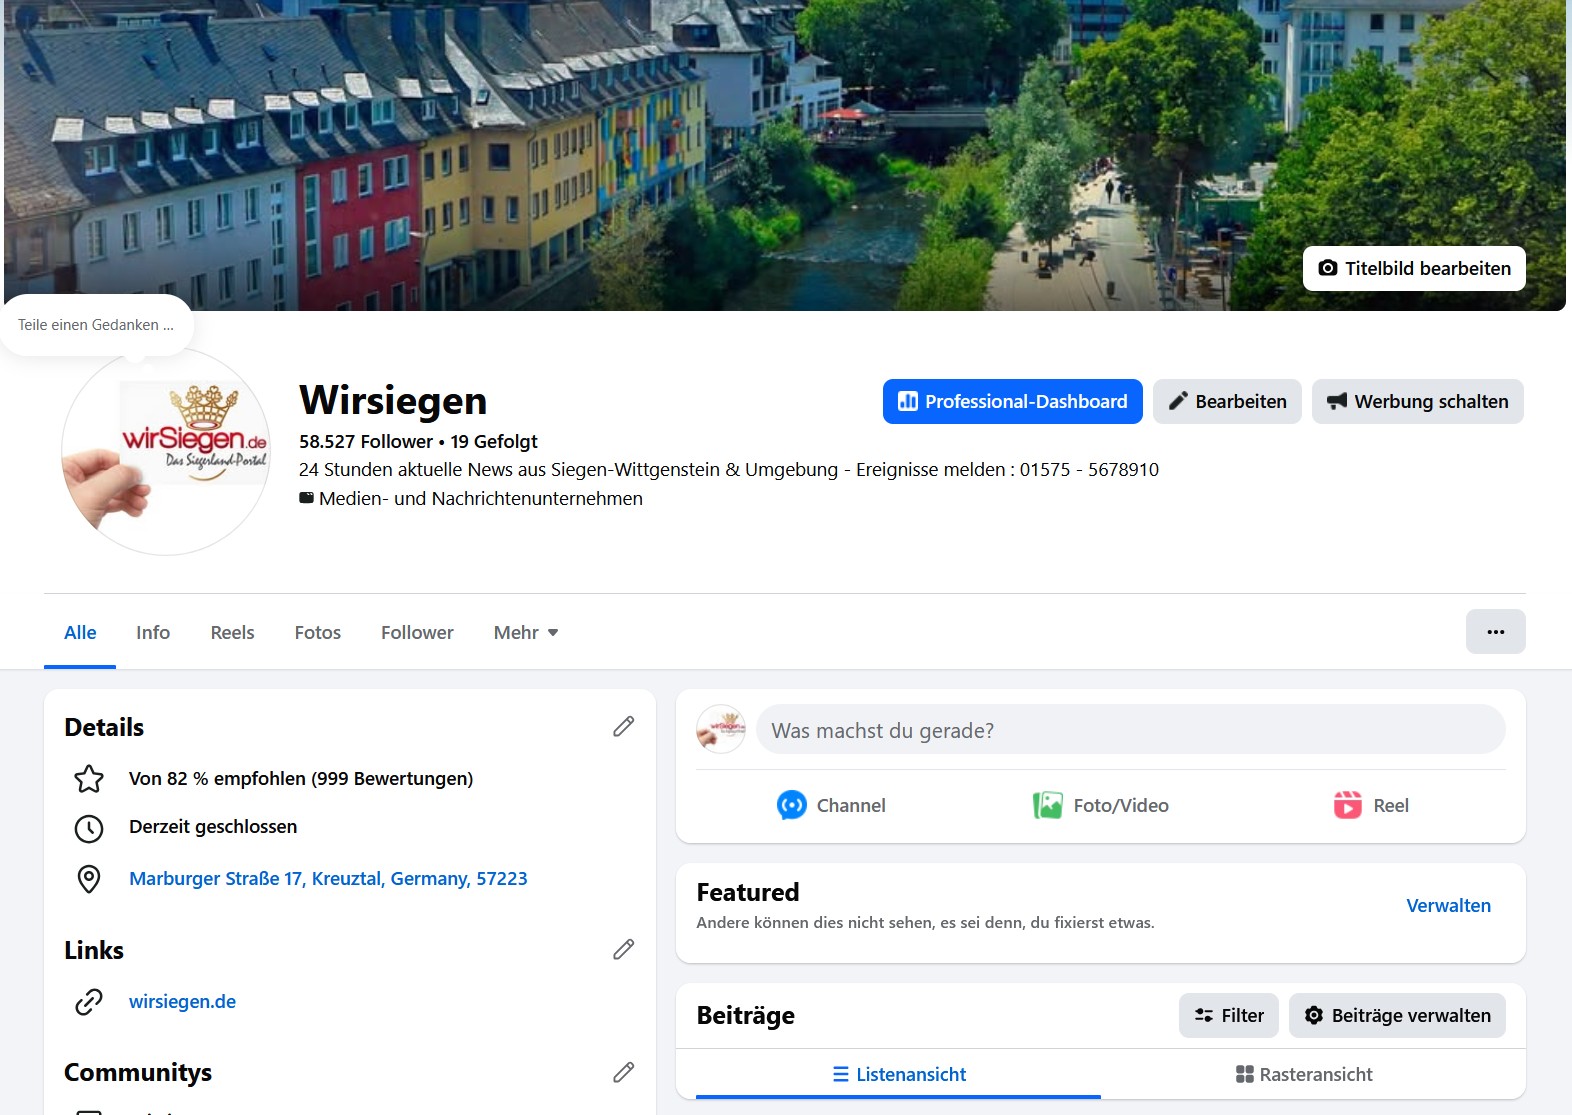1572x1115 pixels.
Task: Click the Foto/Video picture icon
Action: point(1048,805)
